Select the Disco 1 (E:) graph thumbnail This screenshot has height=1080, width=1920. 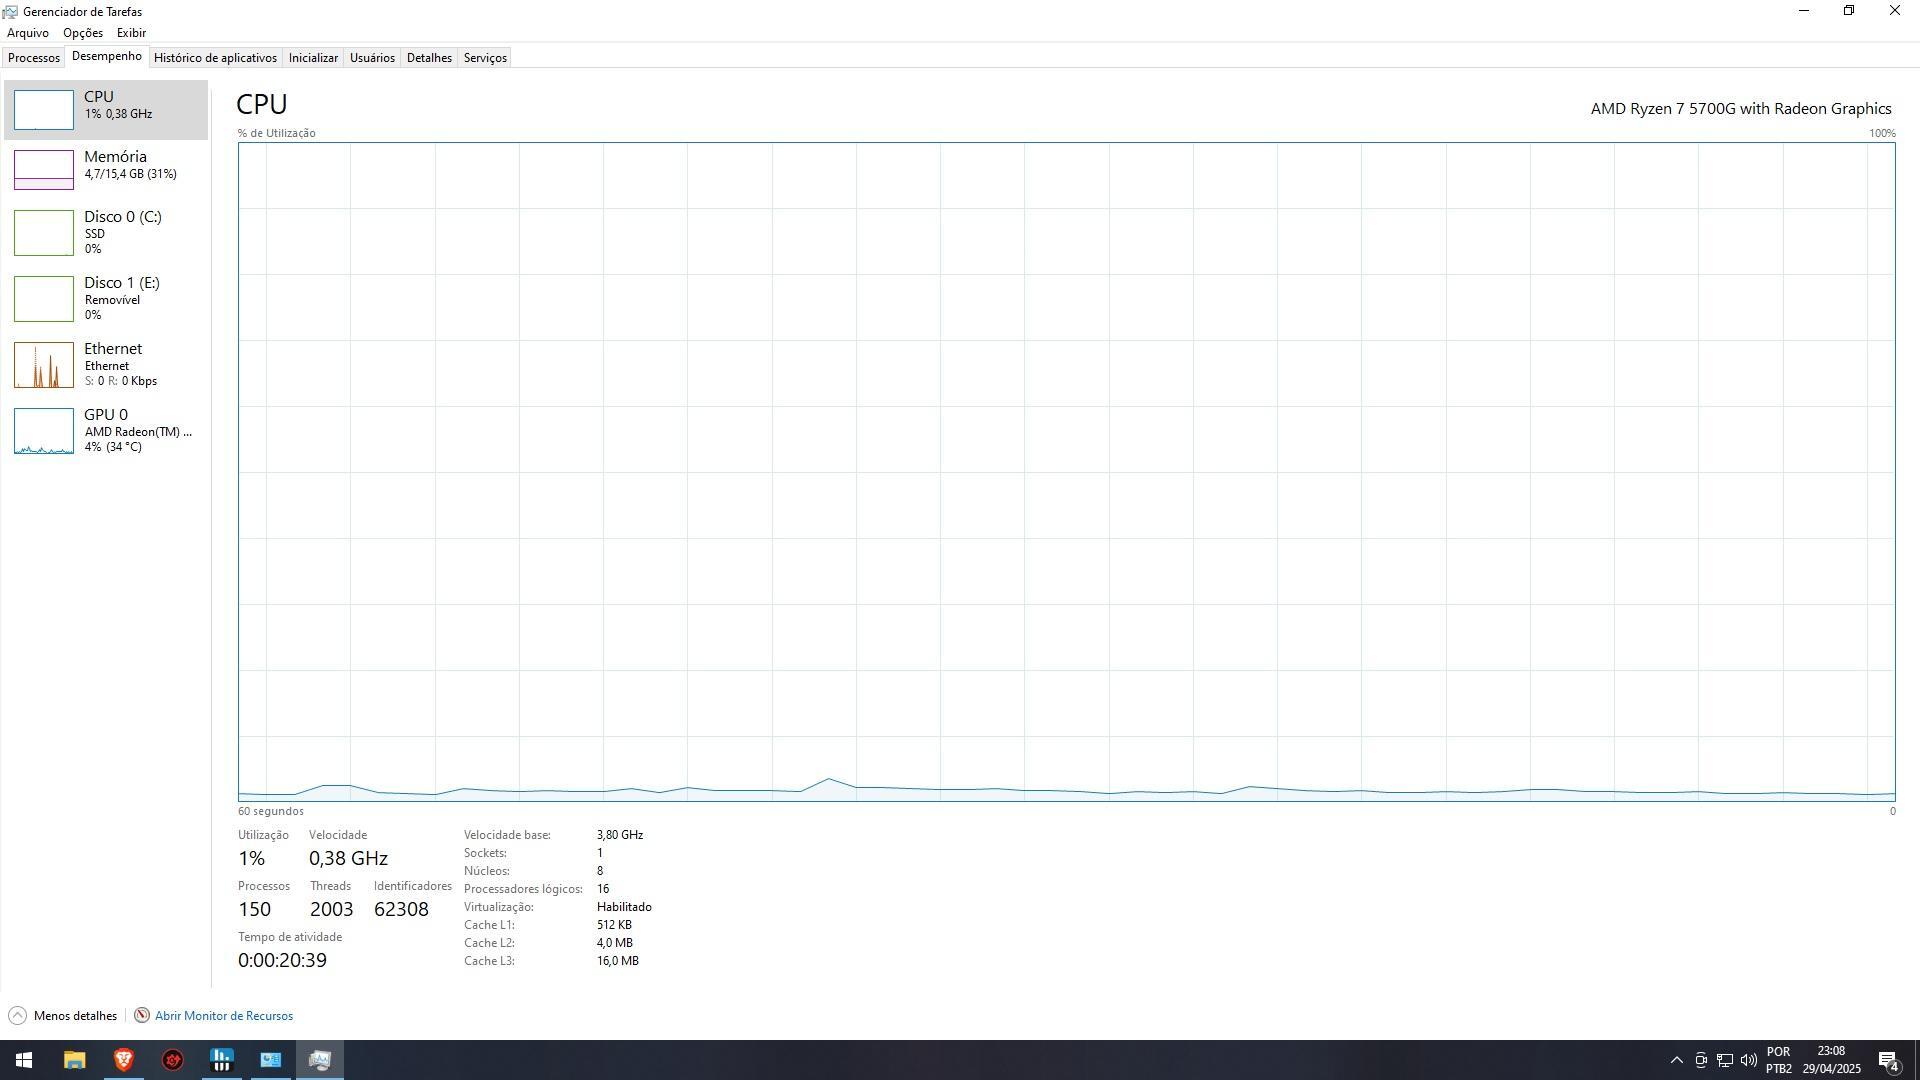44,299
